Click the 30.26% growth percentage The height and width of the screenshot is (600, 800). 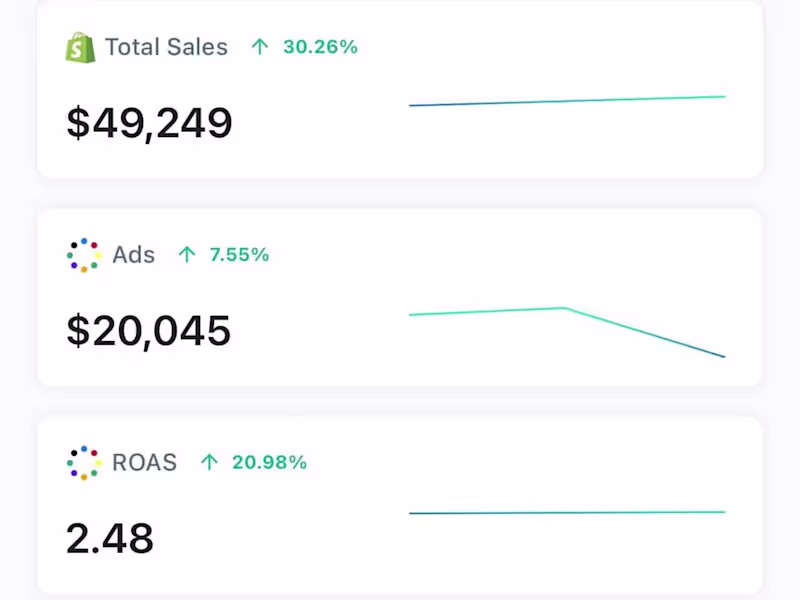coord(320,46)
